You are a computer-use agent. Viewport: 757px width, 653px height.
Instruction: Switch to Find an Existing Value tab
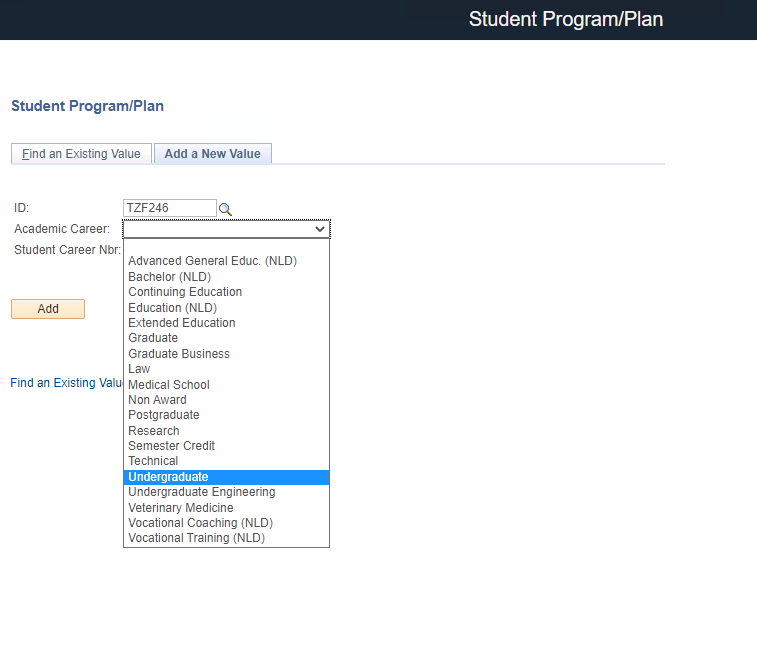81,153
